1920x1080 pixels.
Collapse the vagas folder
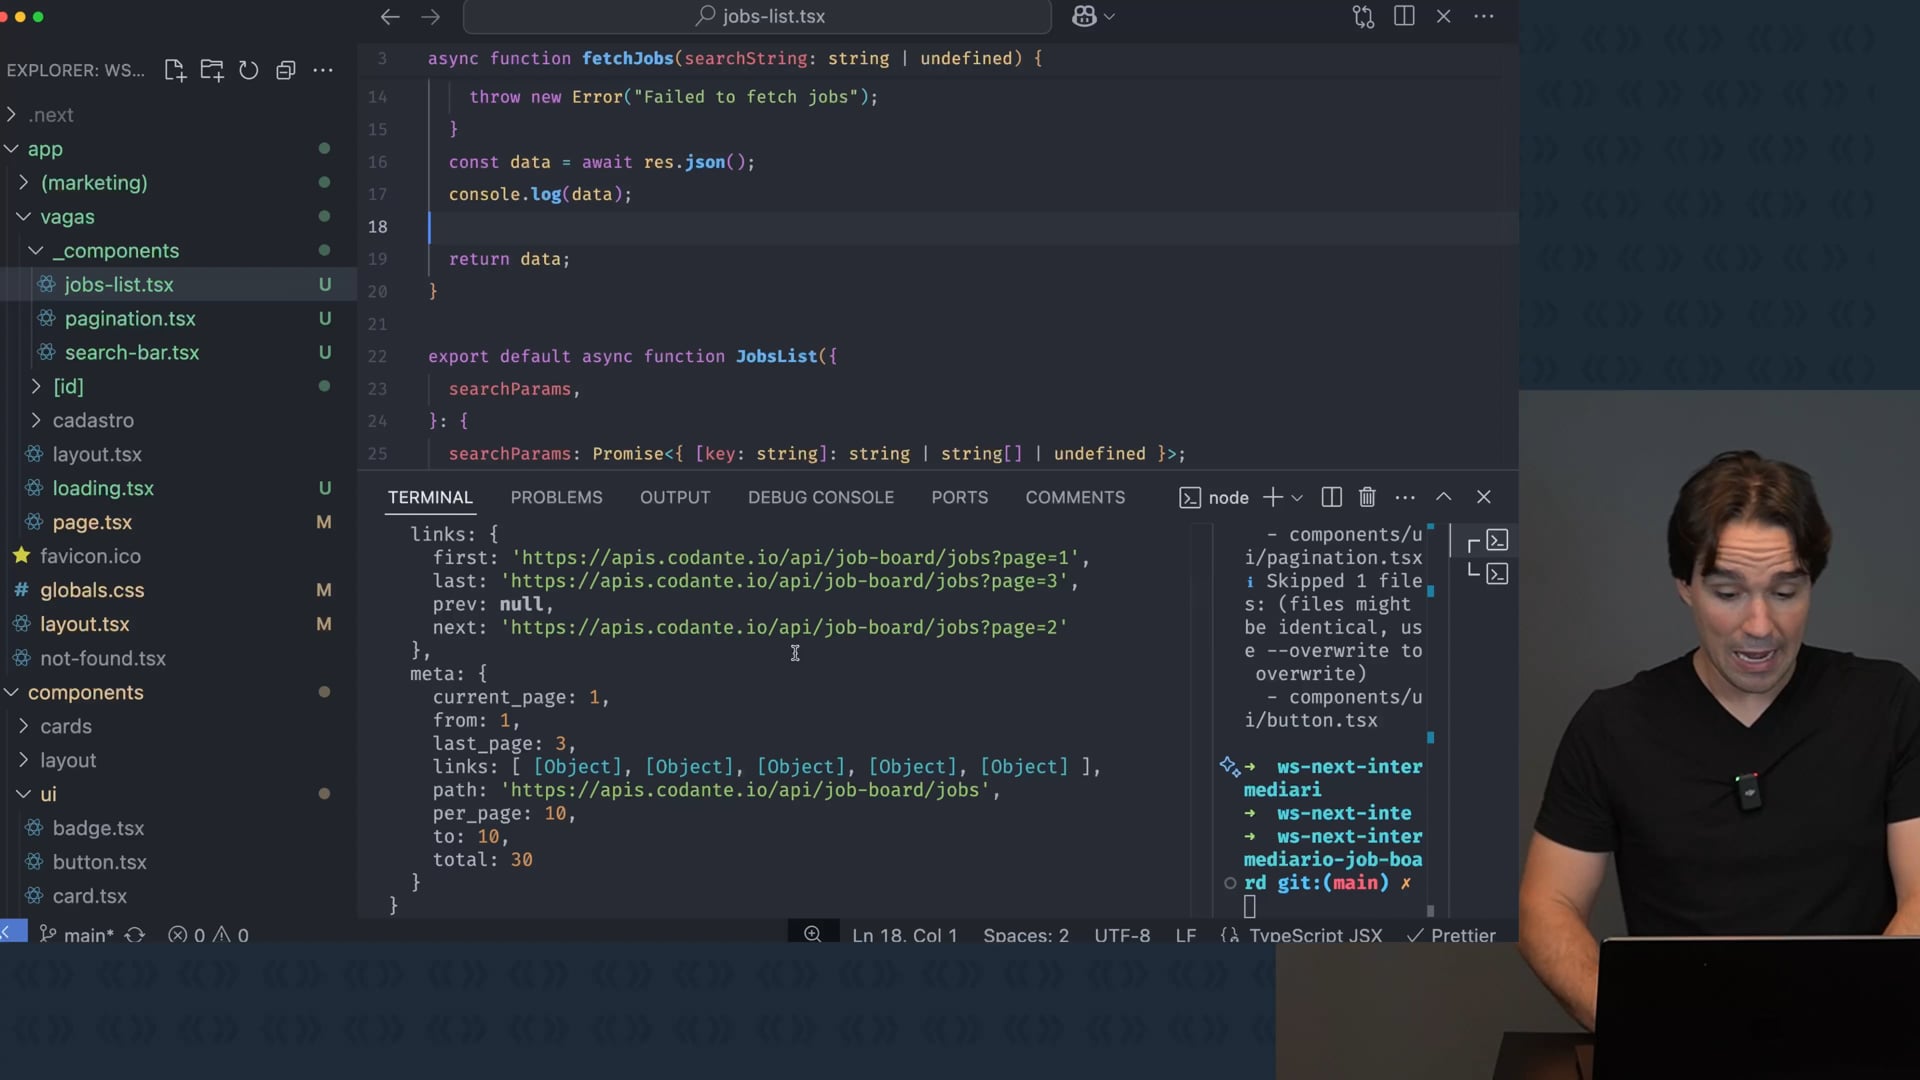(67, 217)
